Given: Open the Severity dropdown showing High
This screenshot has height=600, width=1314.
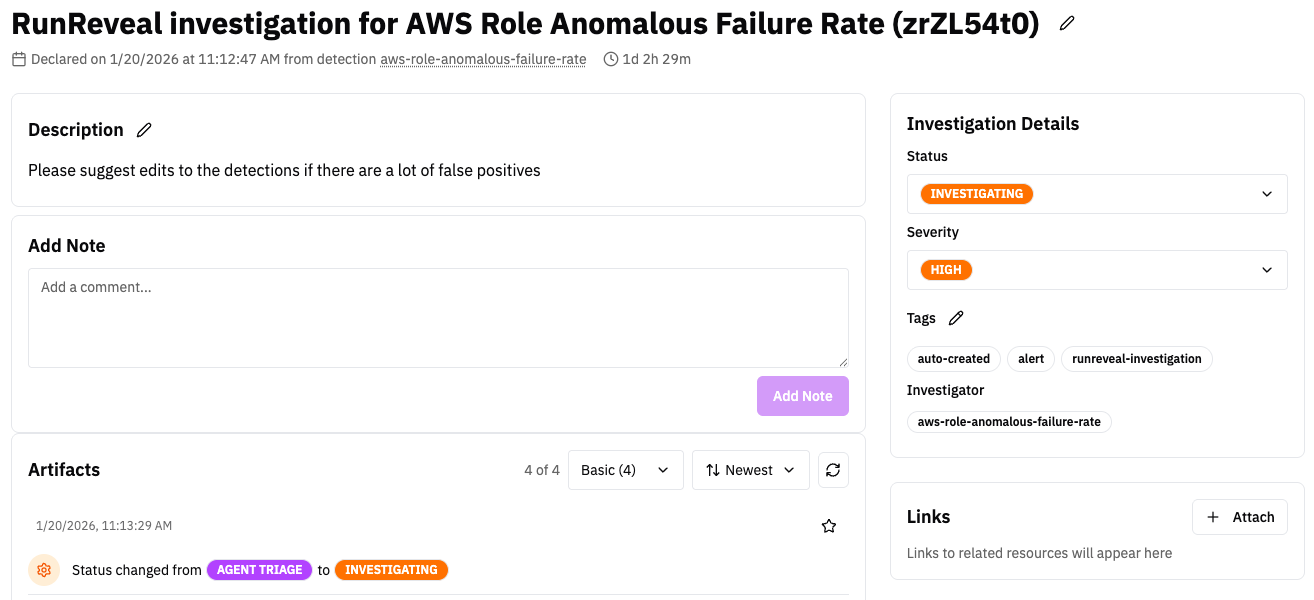Looking at the screenshot, I should 1096,270.
